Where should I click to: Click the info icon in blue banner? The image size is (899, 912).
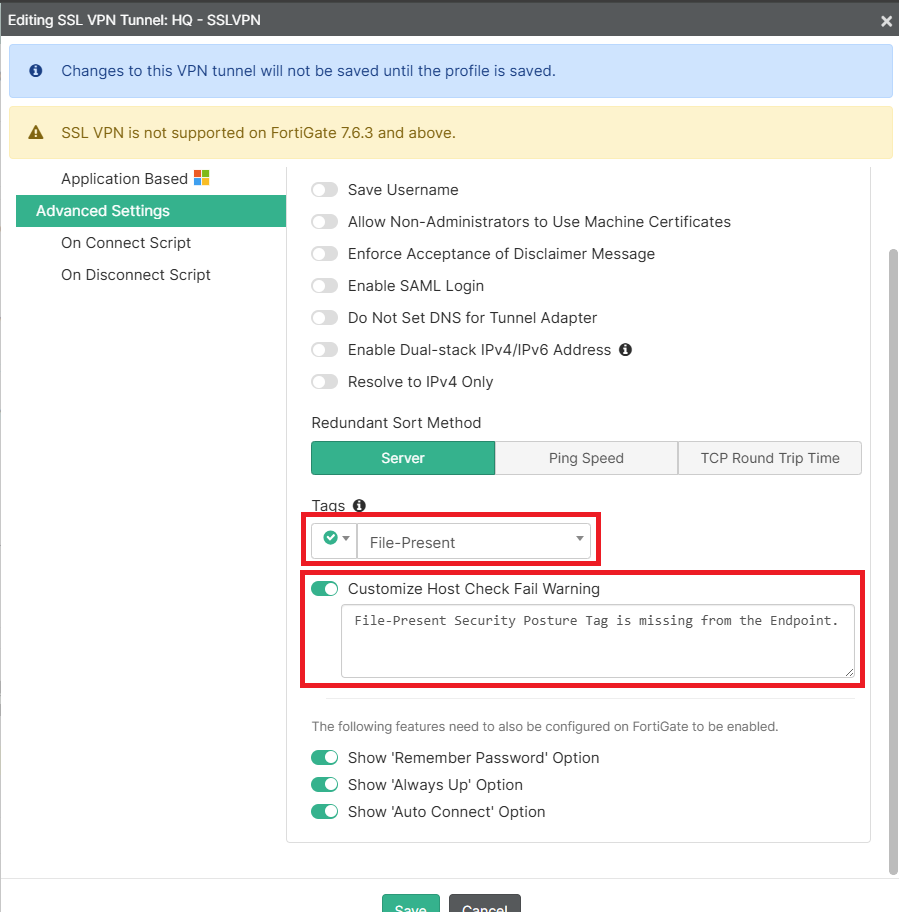pos(36,71)
